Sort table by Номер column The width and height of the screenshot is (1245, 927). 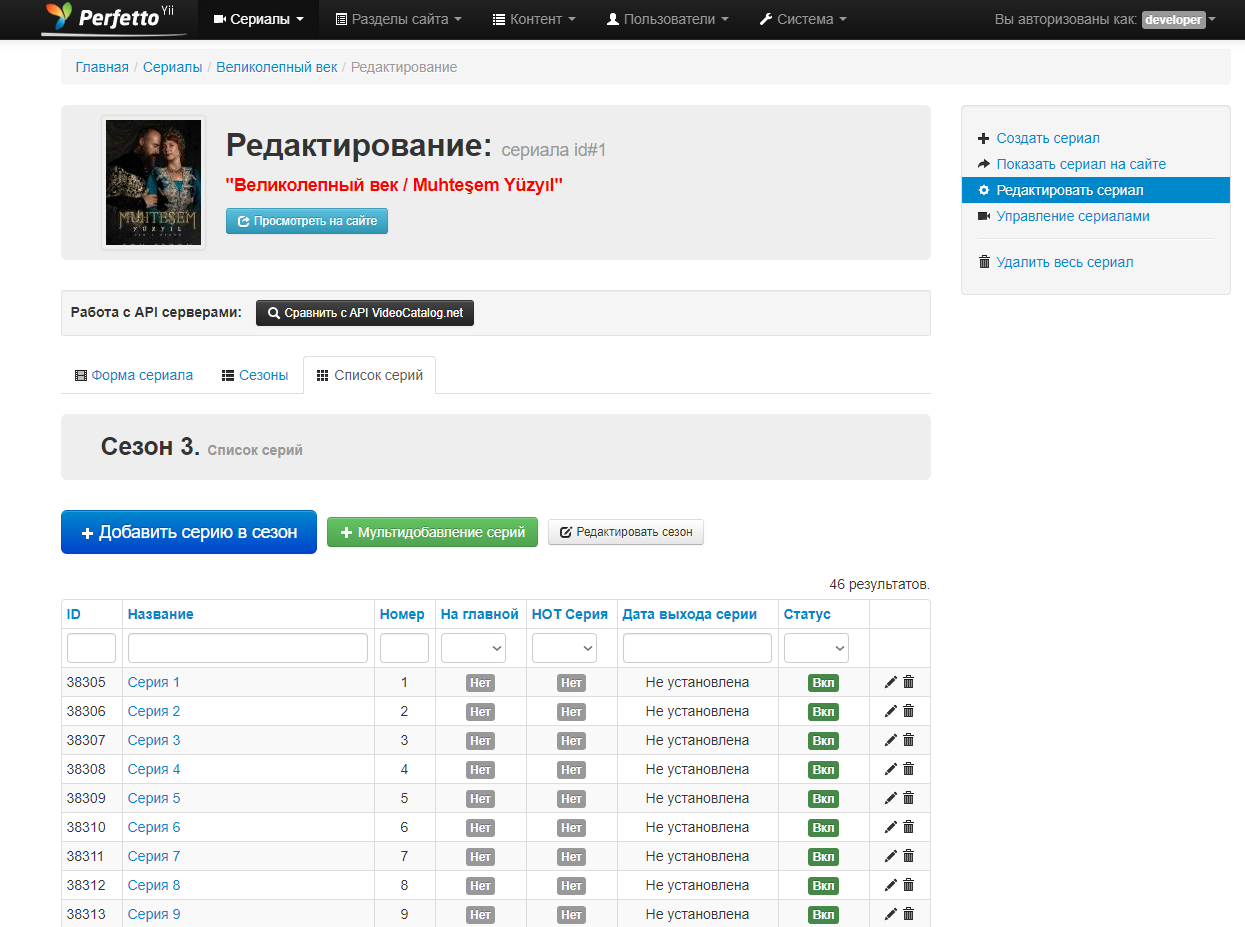402,614
